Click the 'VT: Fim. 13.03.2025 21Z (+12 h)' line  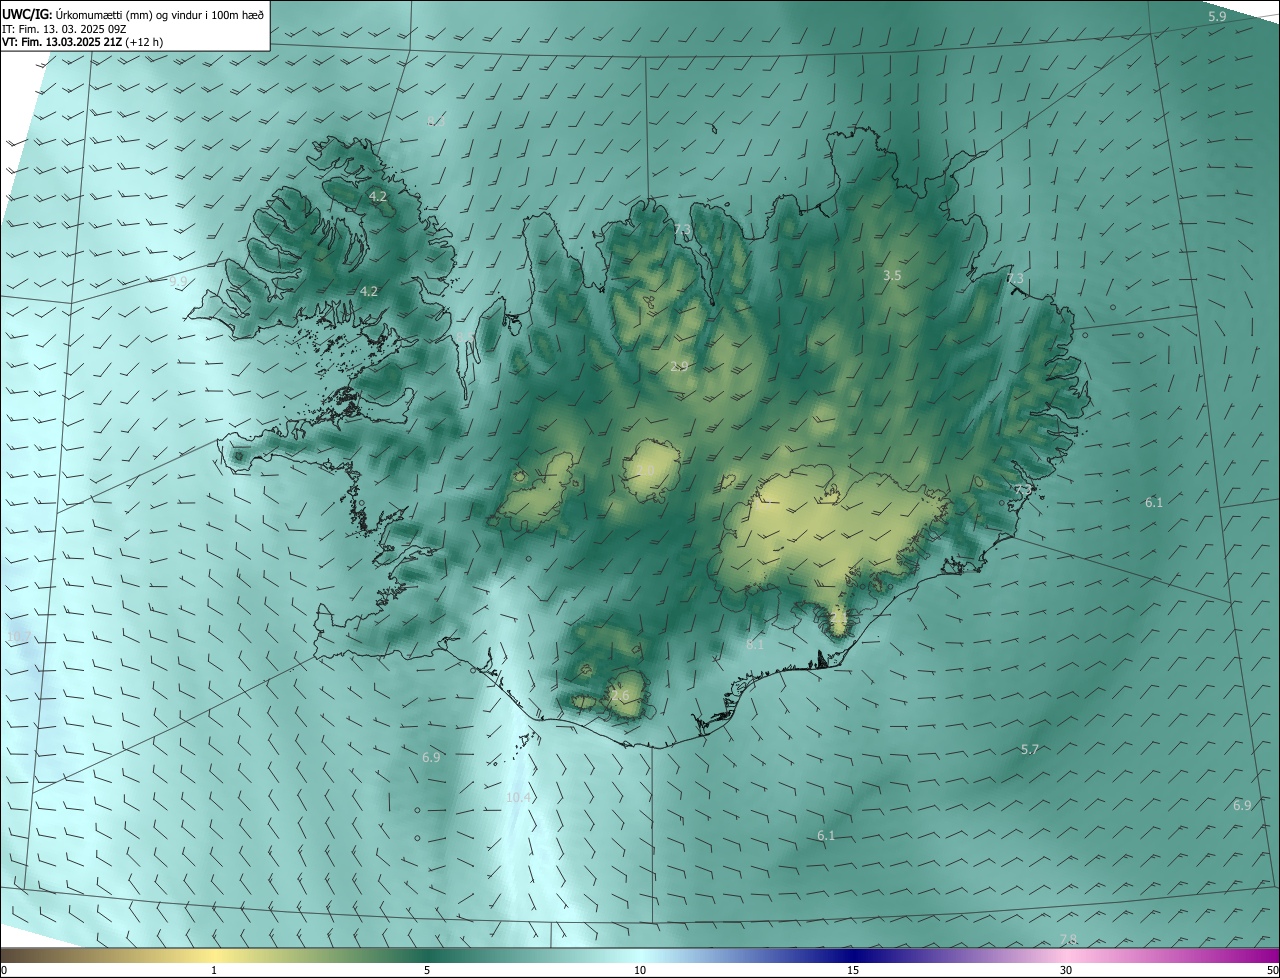82,42
